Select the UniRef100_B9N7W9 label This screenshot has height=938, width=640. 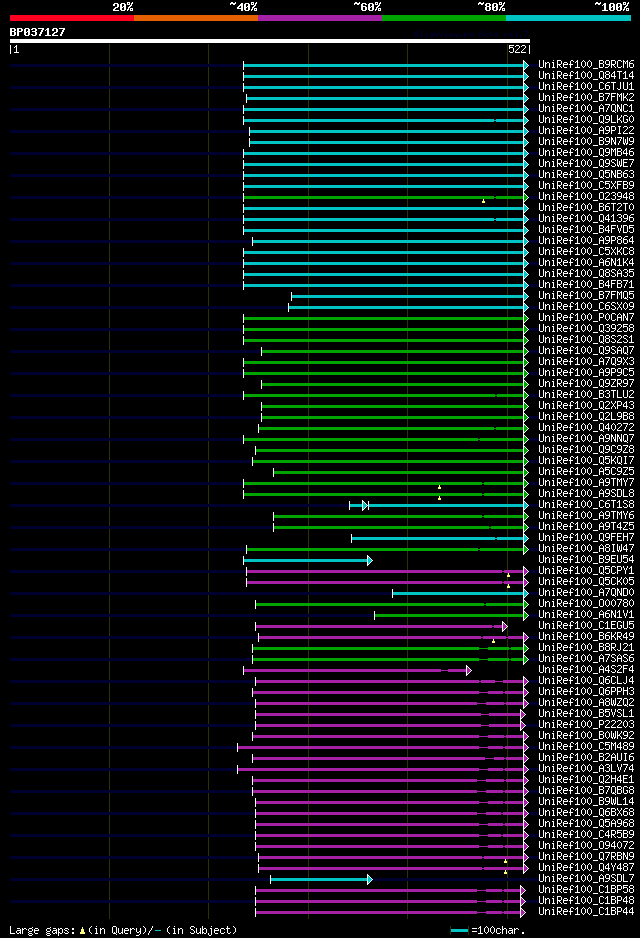coord(586,142)
